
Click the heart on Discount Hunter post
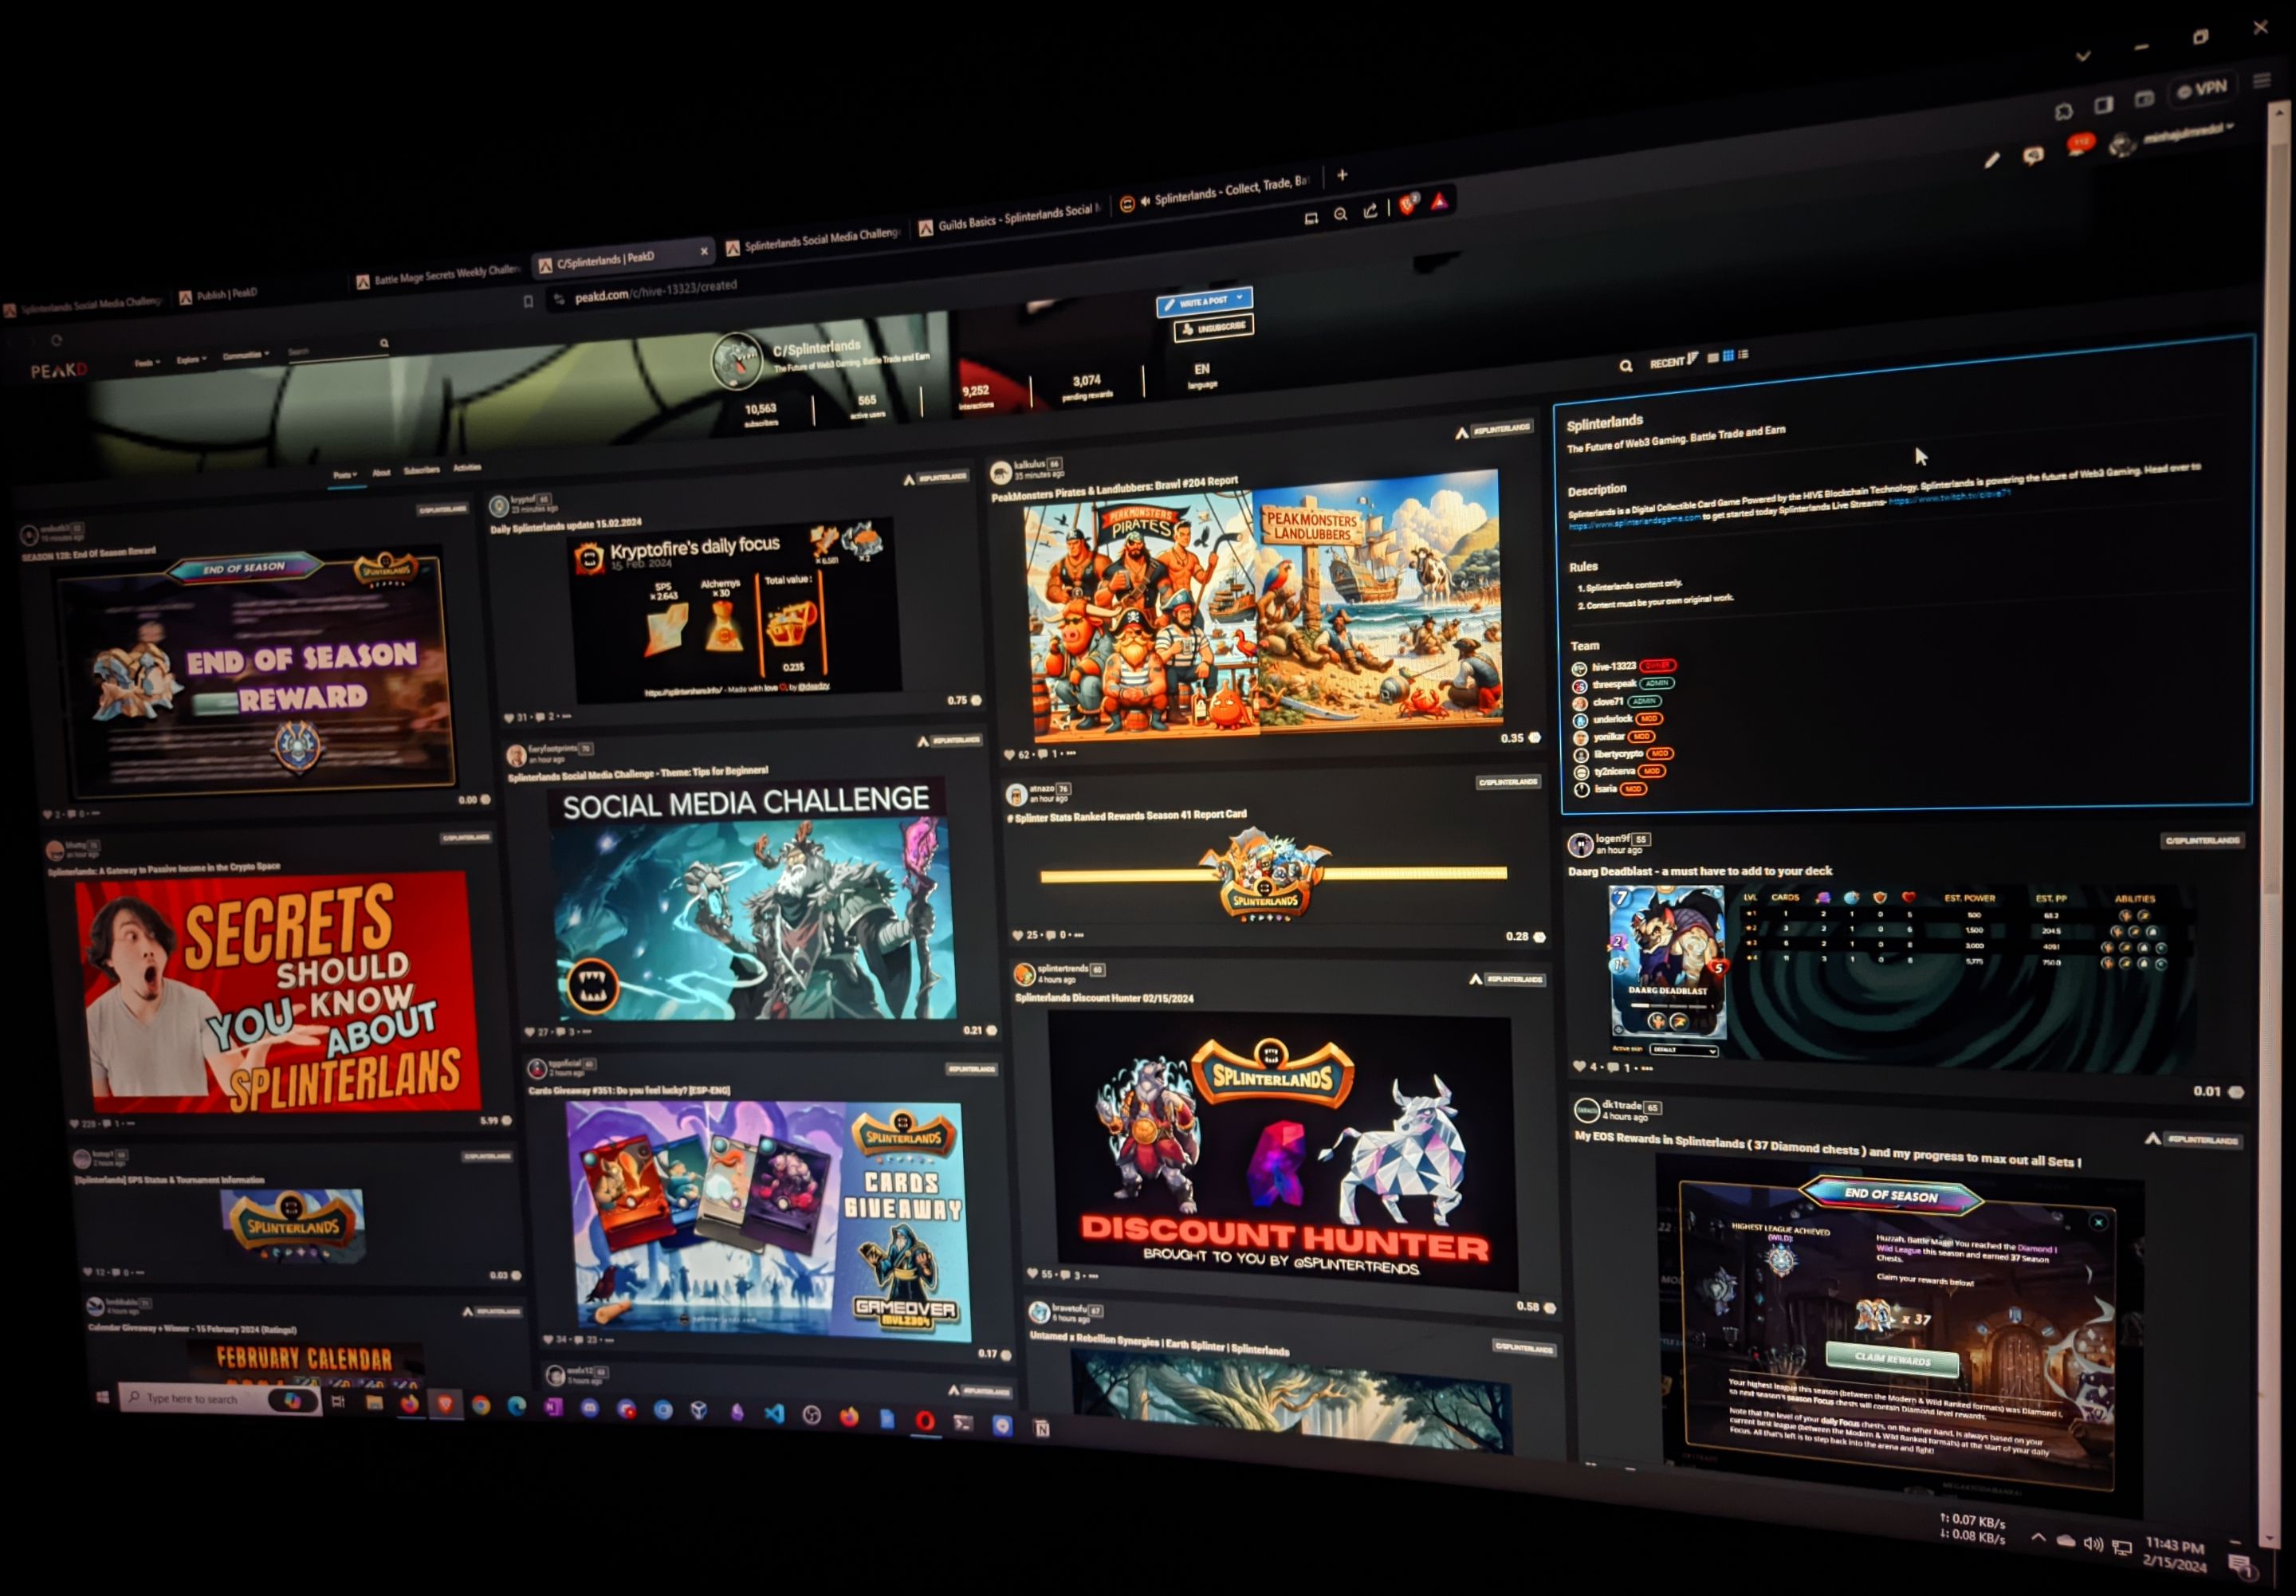1033,1273
